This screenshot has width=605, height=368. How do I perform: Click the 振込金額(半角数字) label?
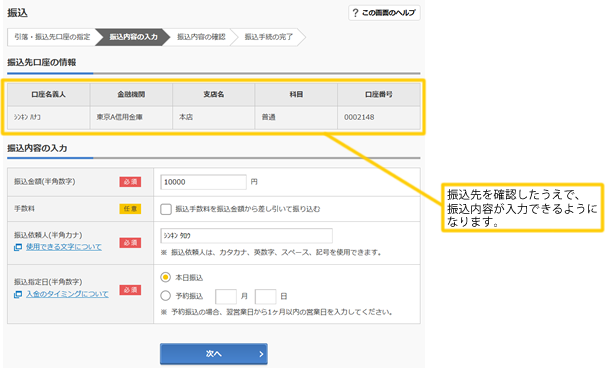[45, 181]
